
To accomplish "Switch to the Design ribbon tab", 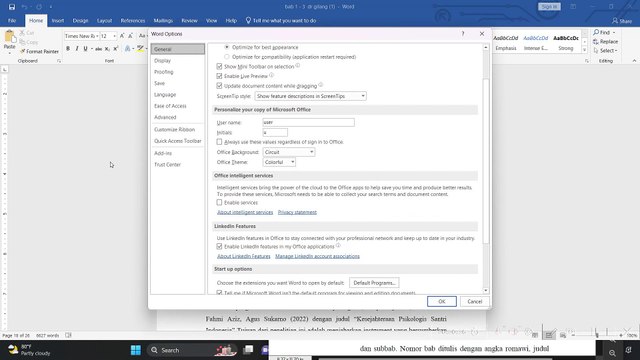I will [x=80, y=20].
